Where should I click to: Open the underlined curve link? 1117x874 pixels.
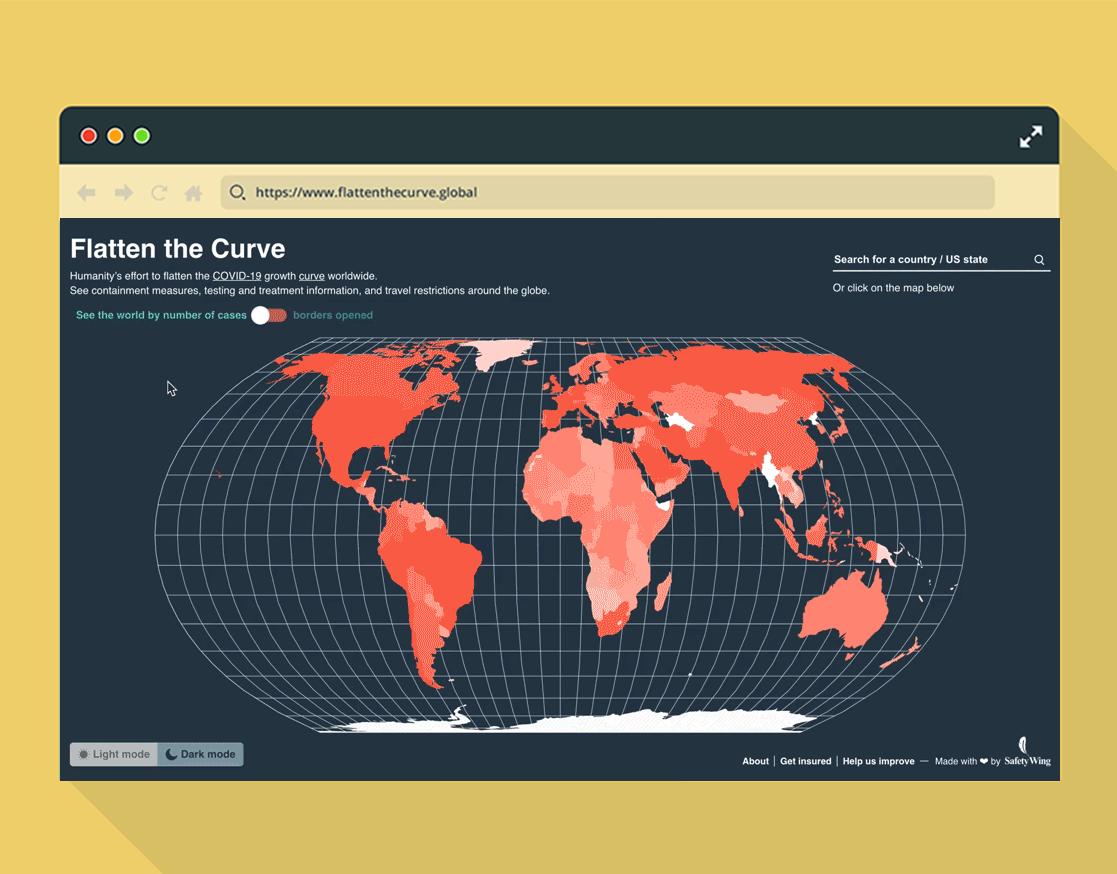tap(311, 276)
